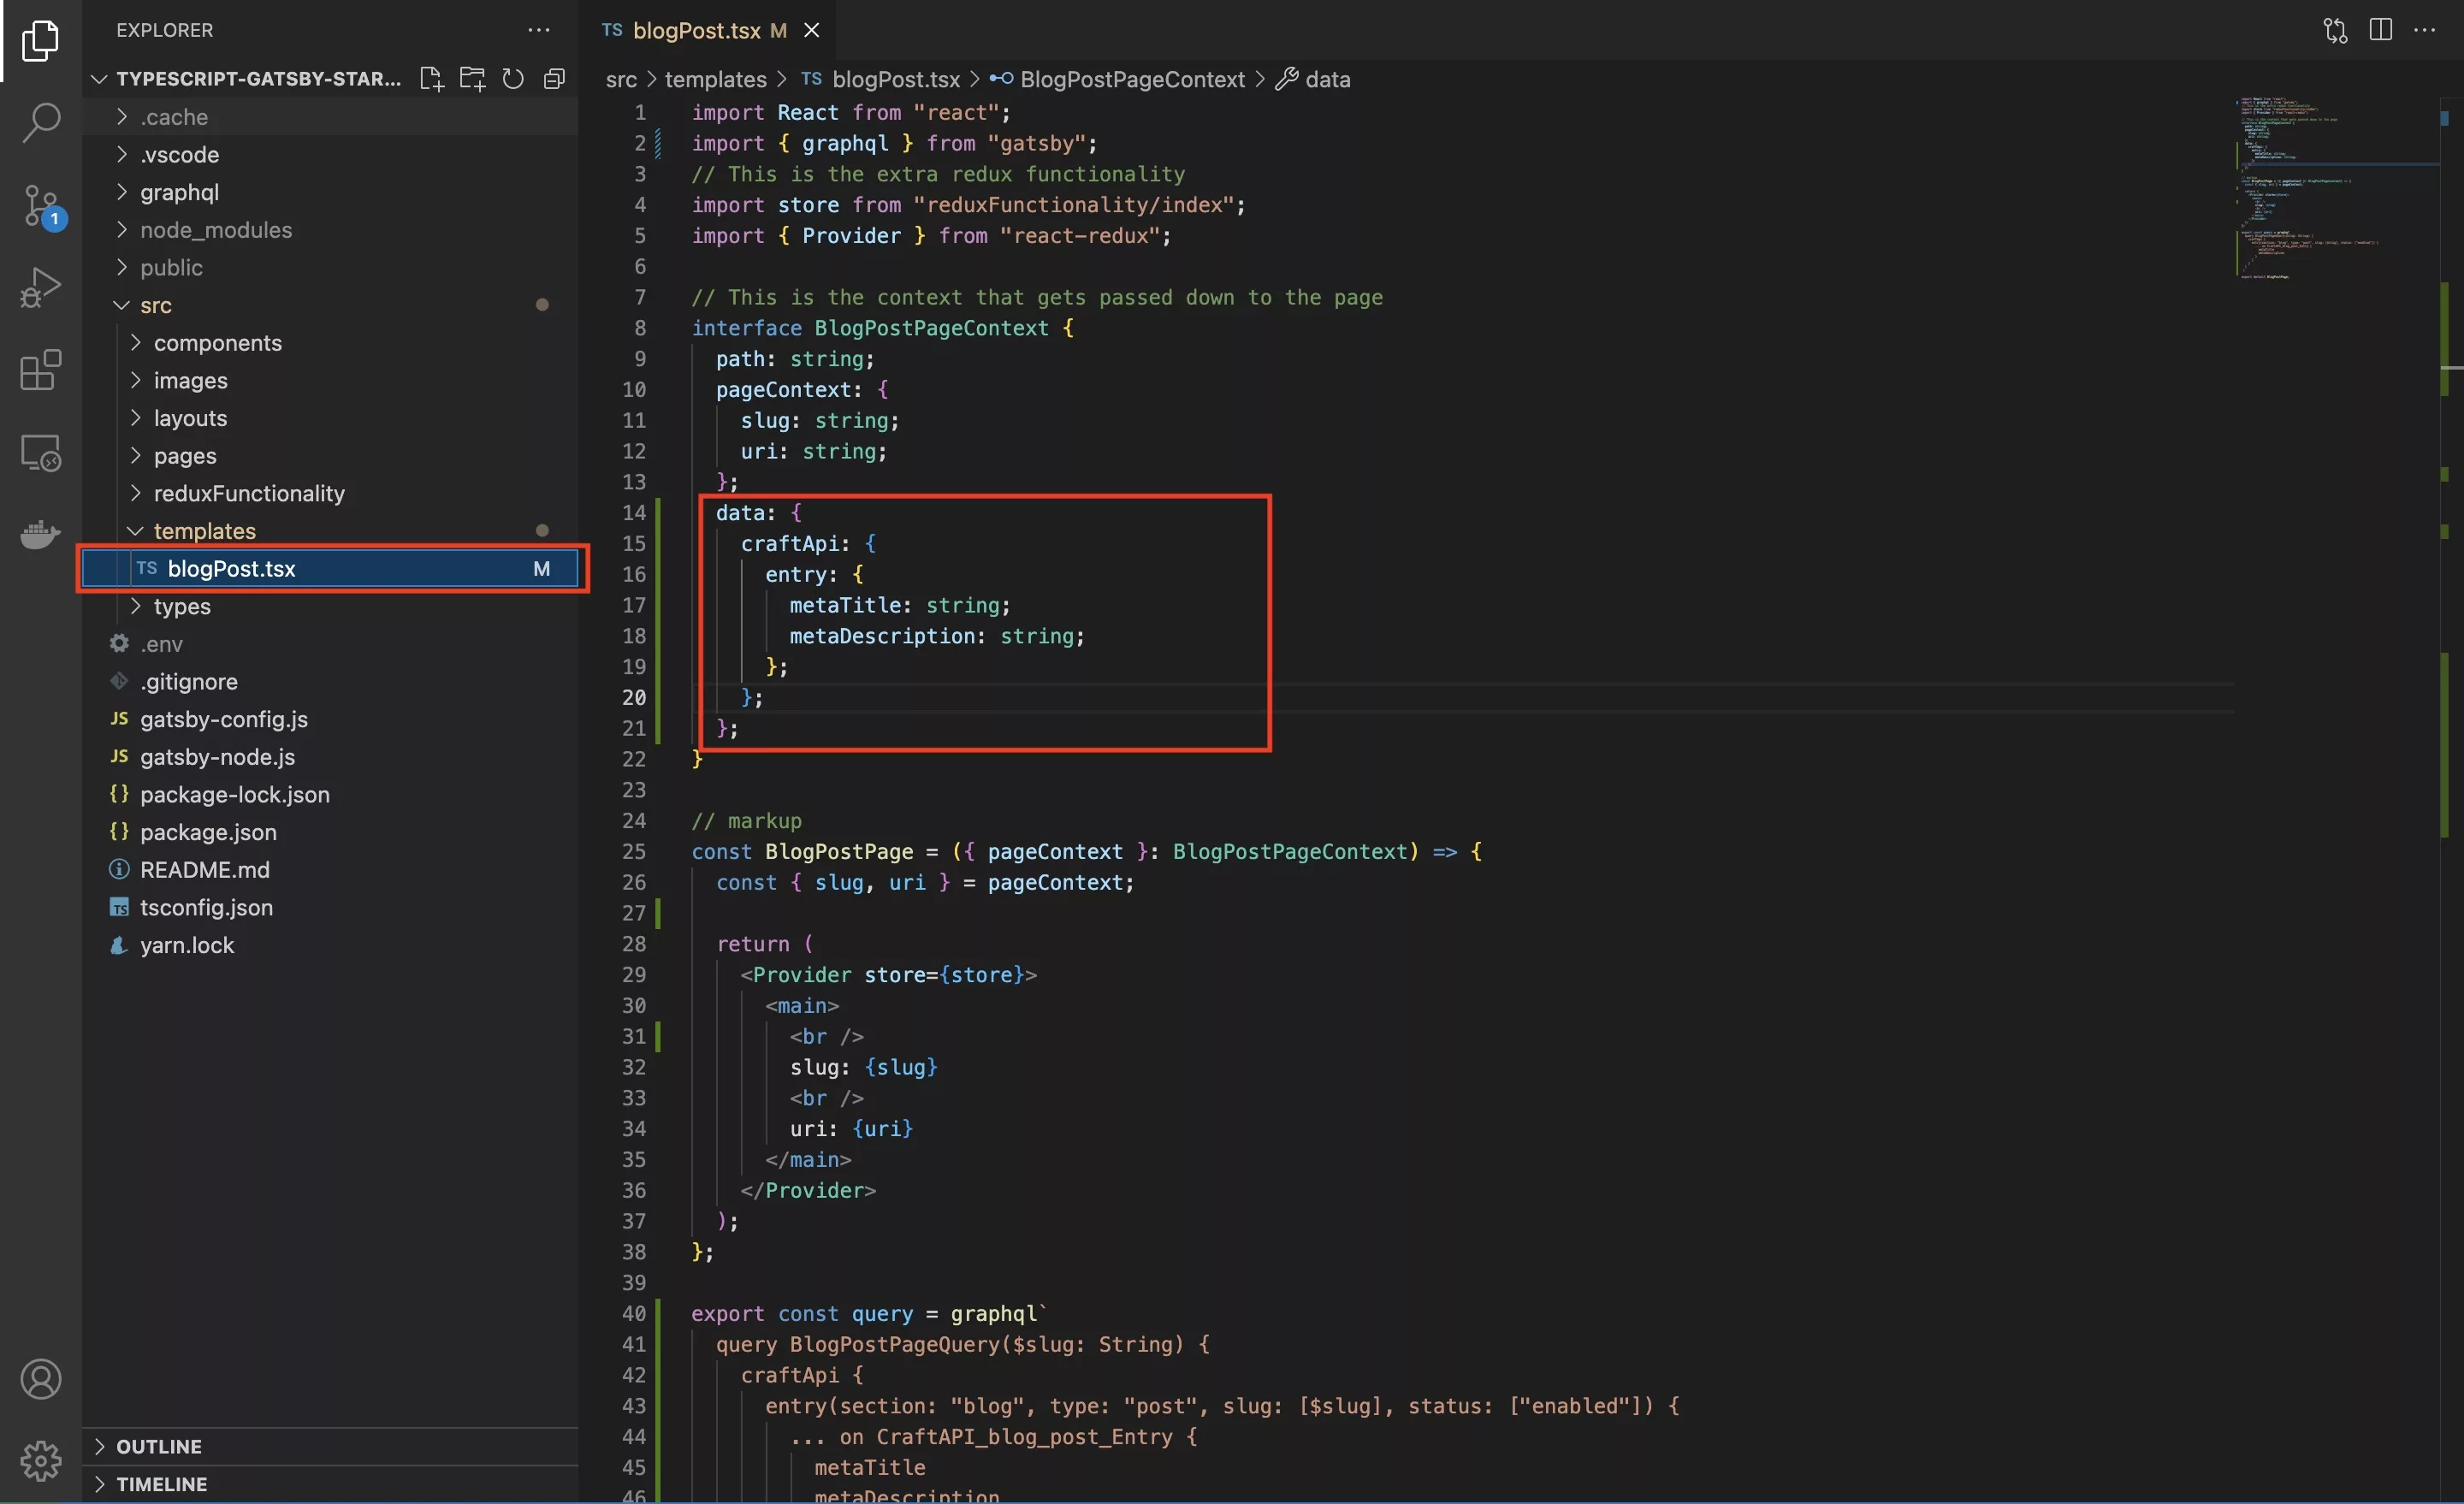Screen dimensions: 2464x1504
Task: Click the "// markup" comment
Action: pos(746,821)
